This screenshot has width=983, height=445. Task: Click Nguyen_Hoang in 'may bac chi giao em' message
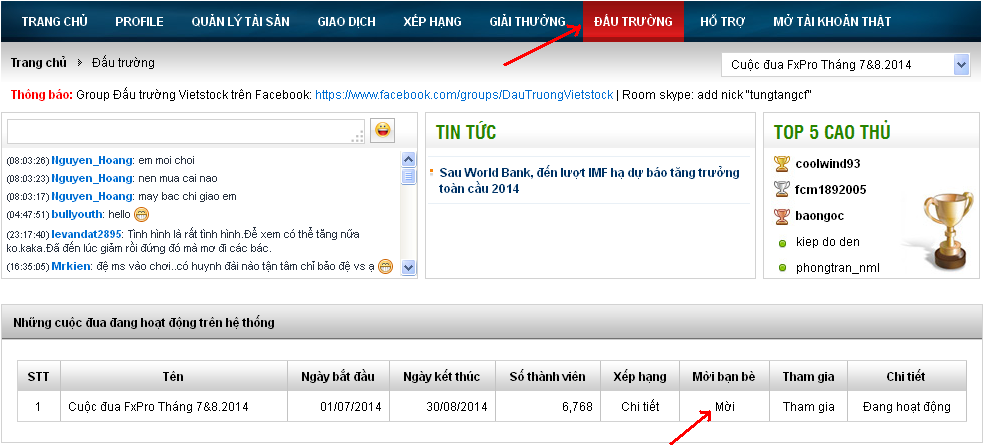[x=92, y=197]
